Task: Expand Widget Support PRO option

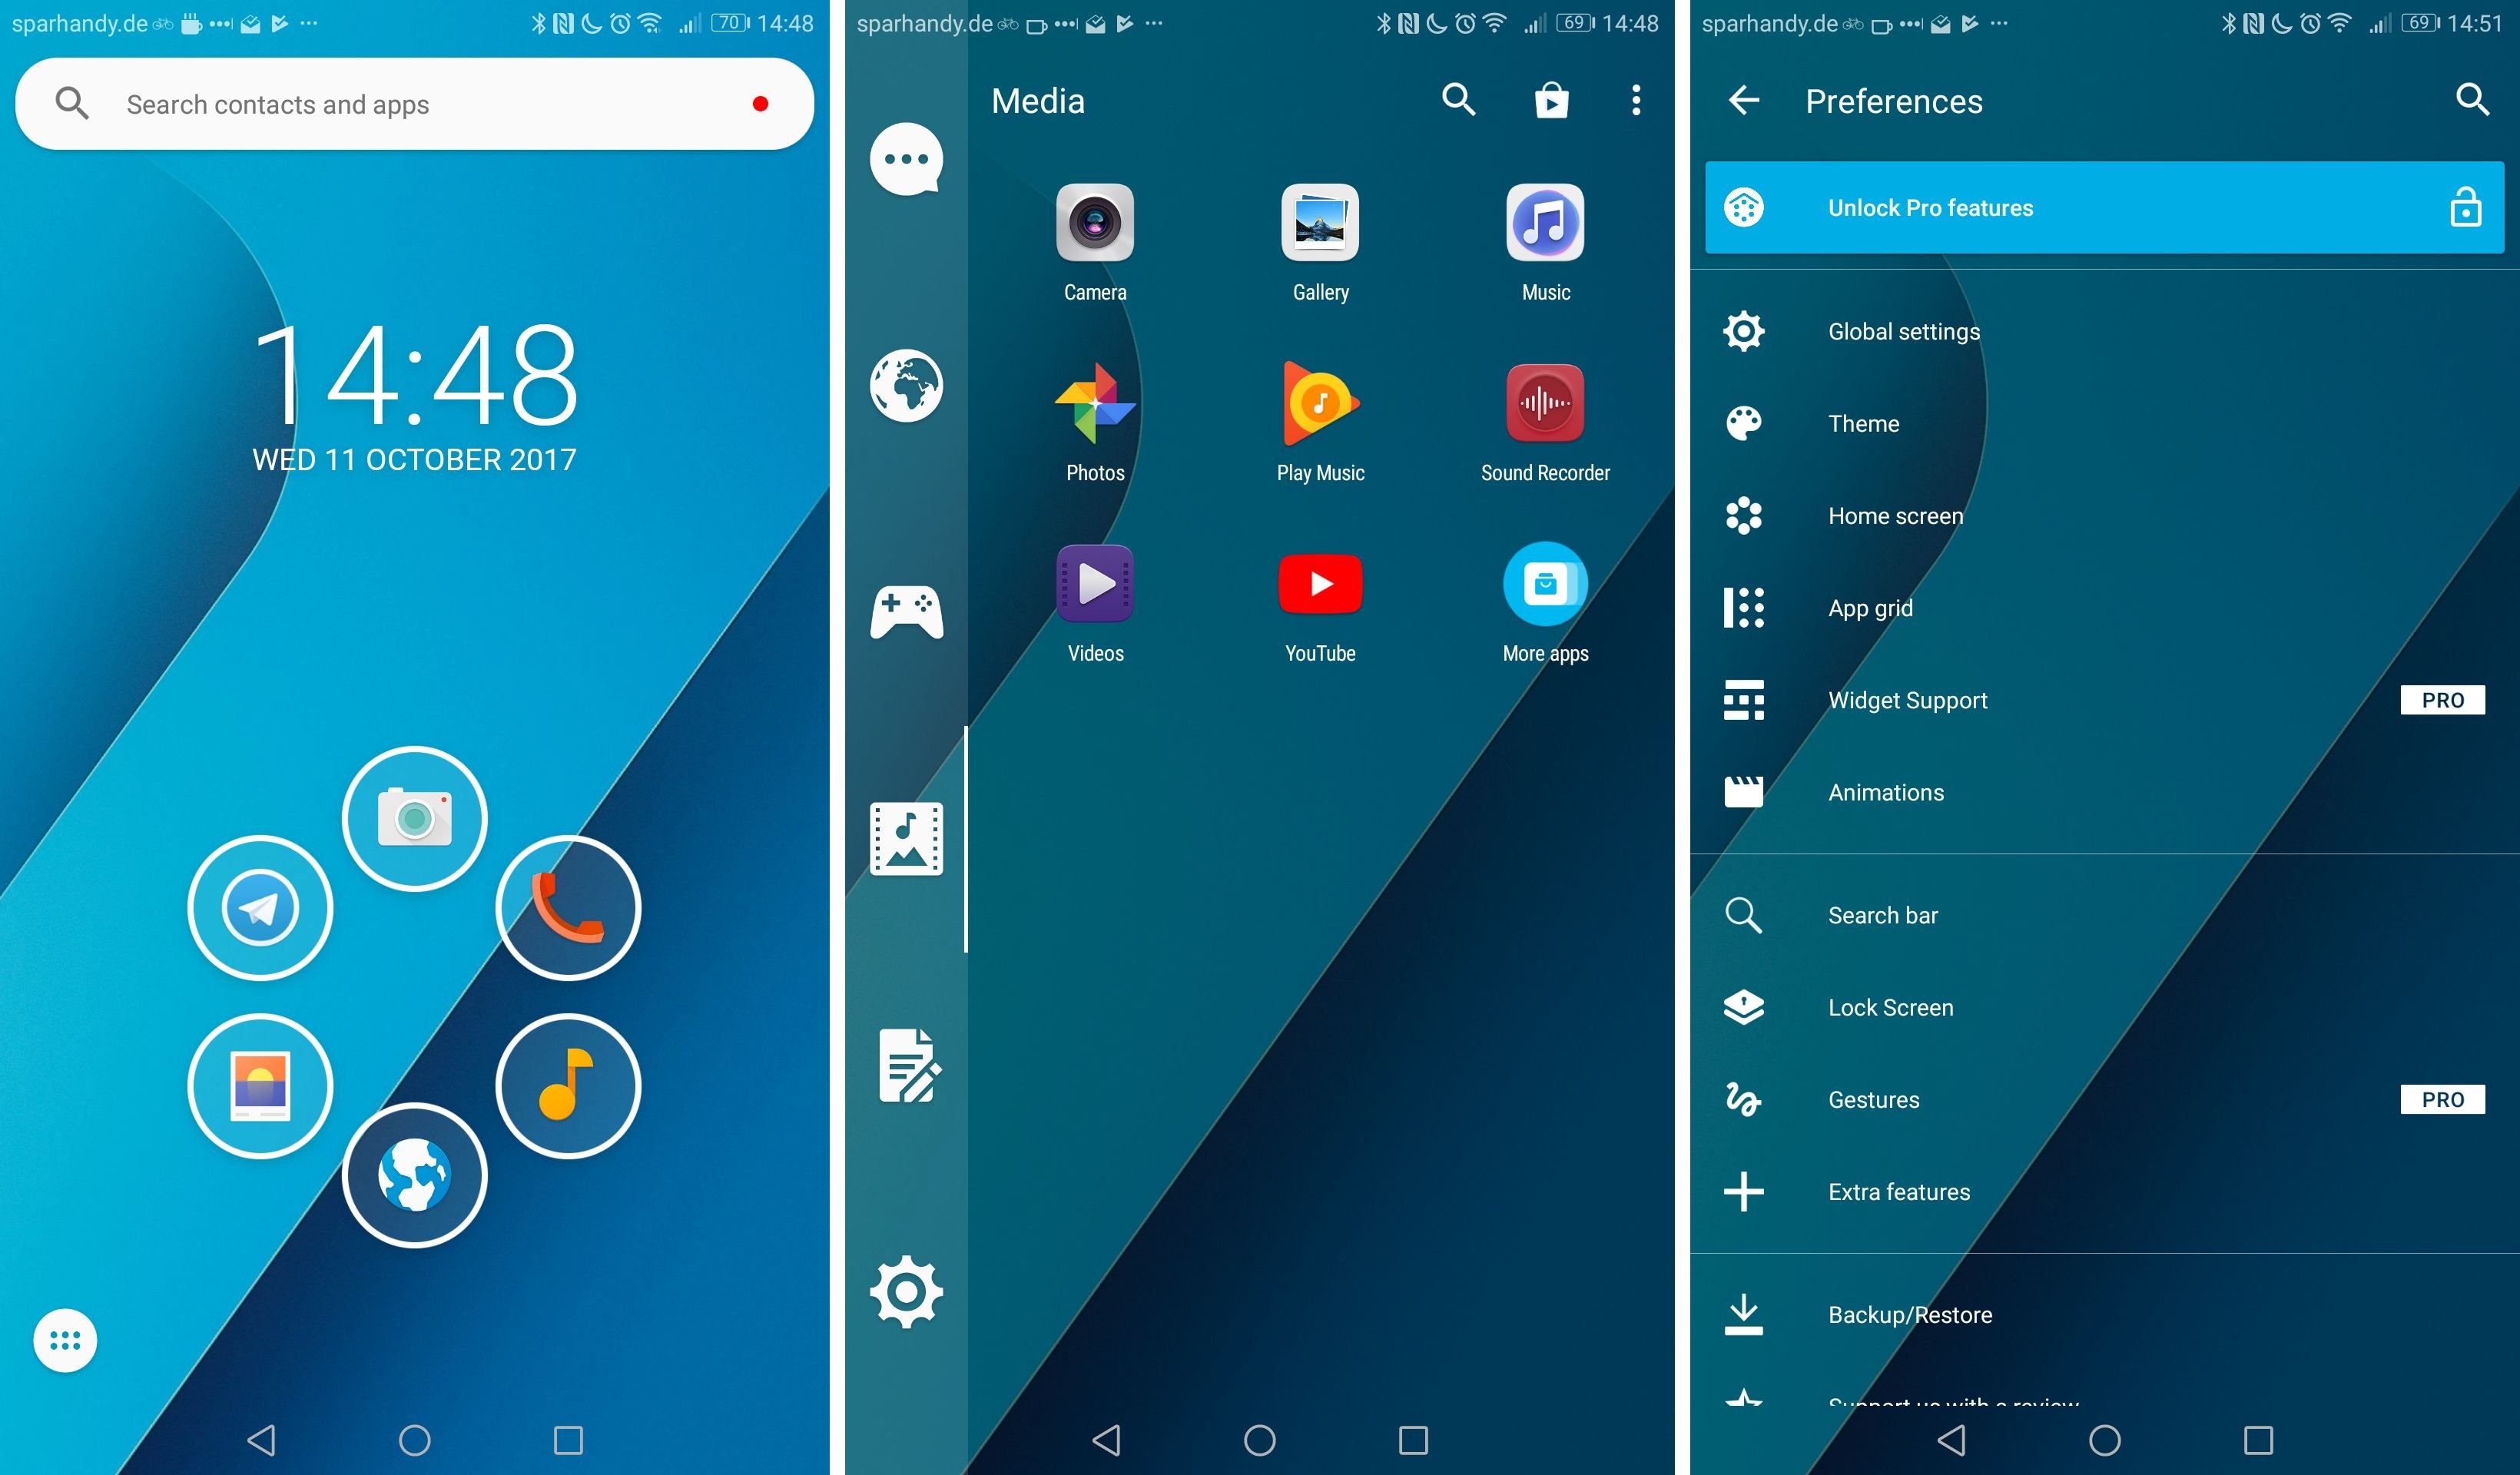Action: click(2102, 699)
